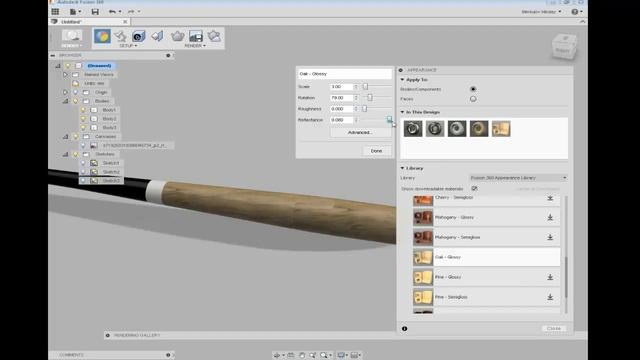The height and width of the screenshot is (360, 640).
Task: Click the Scale slider handle
Action: [x=365, y=87]
